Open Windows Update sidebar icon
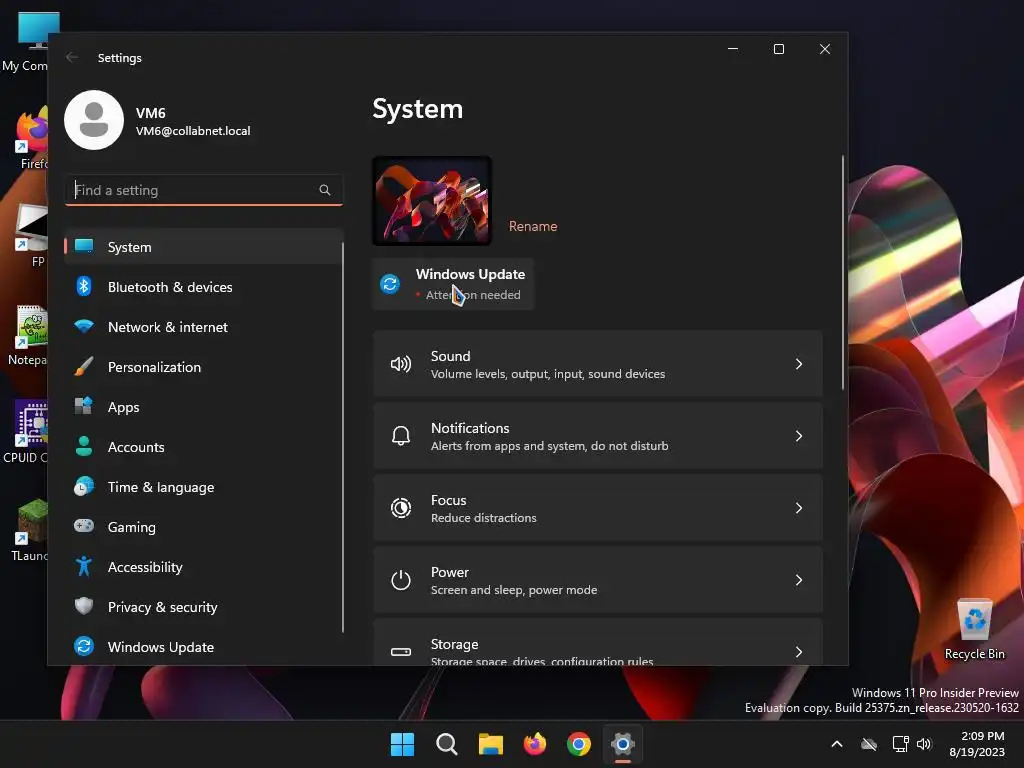1024x768 pixels. [x=84, y=646]
